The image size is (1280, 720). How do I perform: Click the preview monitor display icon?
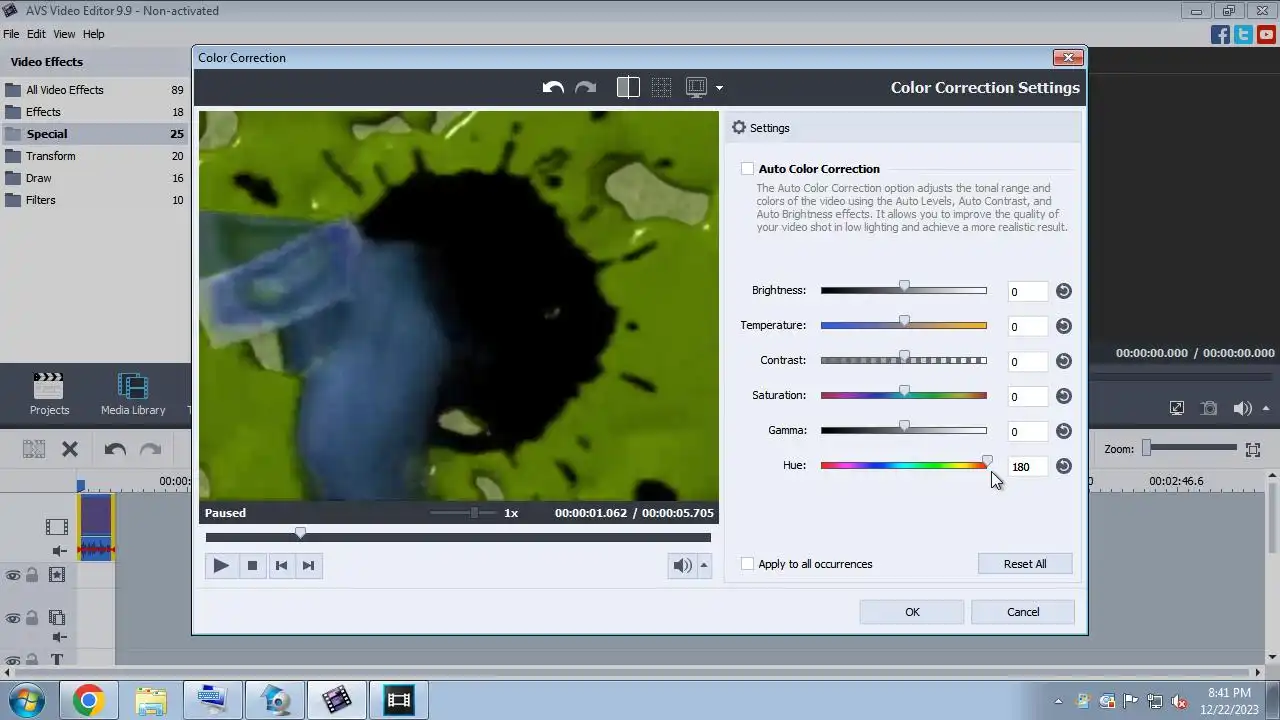pos(696,88)
